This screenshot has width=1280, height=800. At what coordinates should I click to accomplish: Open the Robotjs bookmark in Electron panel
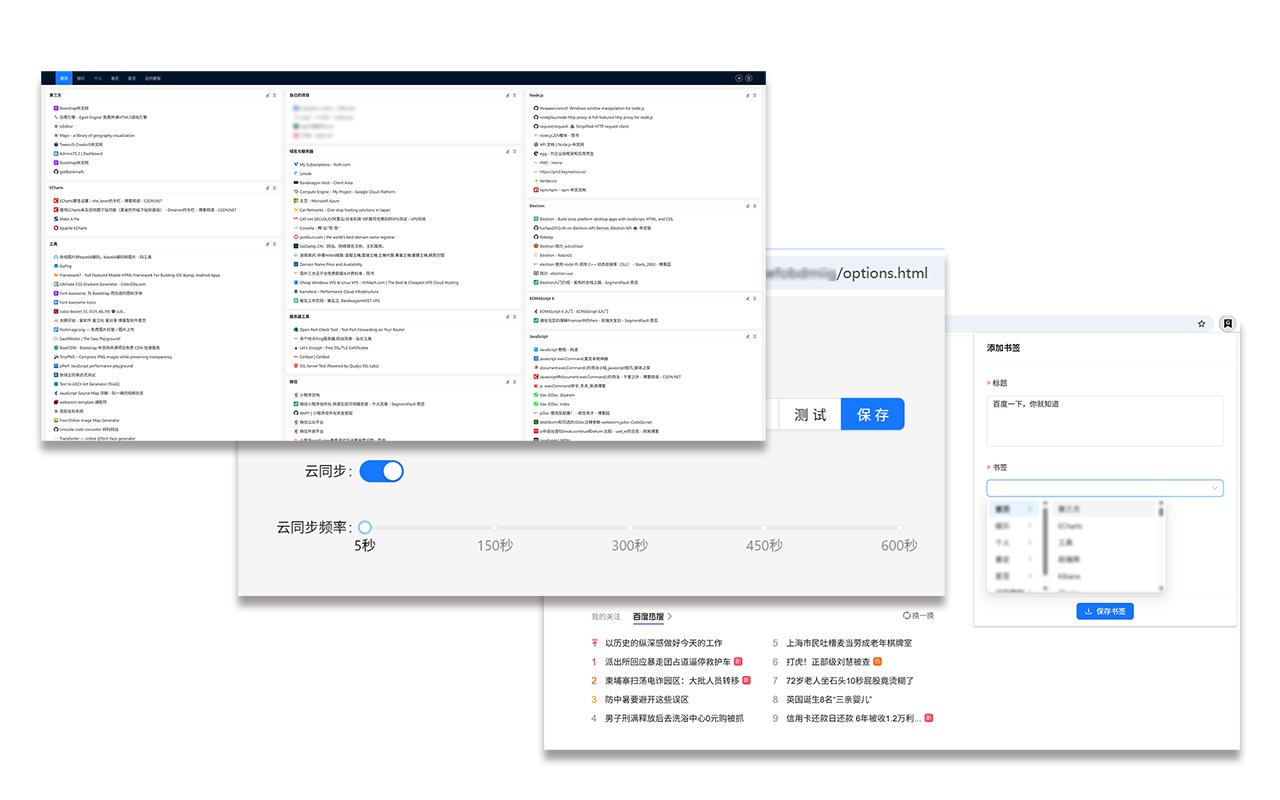tap(545, 237)
